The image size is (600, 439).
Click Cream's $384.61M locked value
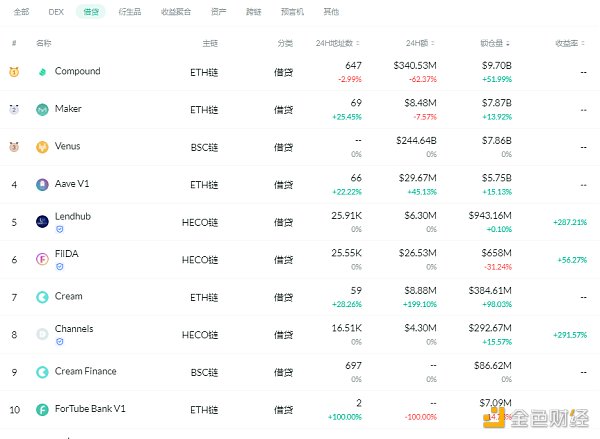[x=490, y=290]
